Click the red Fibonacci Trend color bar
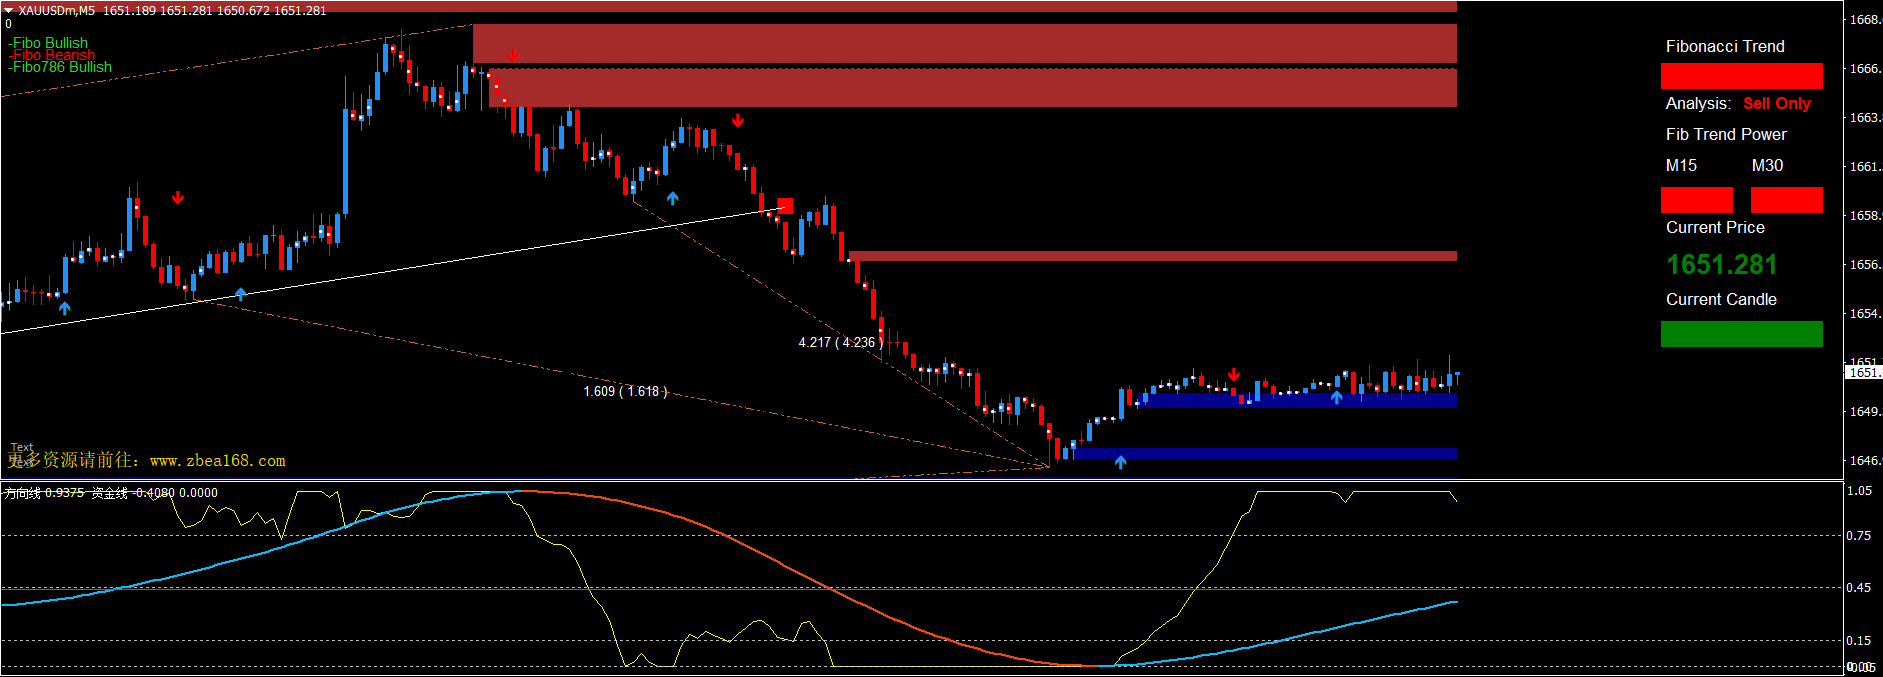The width and height of the screenshot is (1883, 677). pos(1741,76)
